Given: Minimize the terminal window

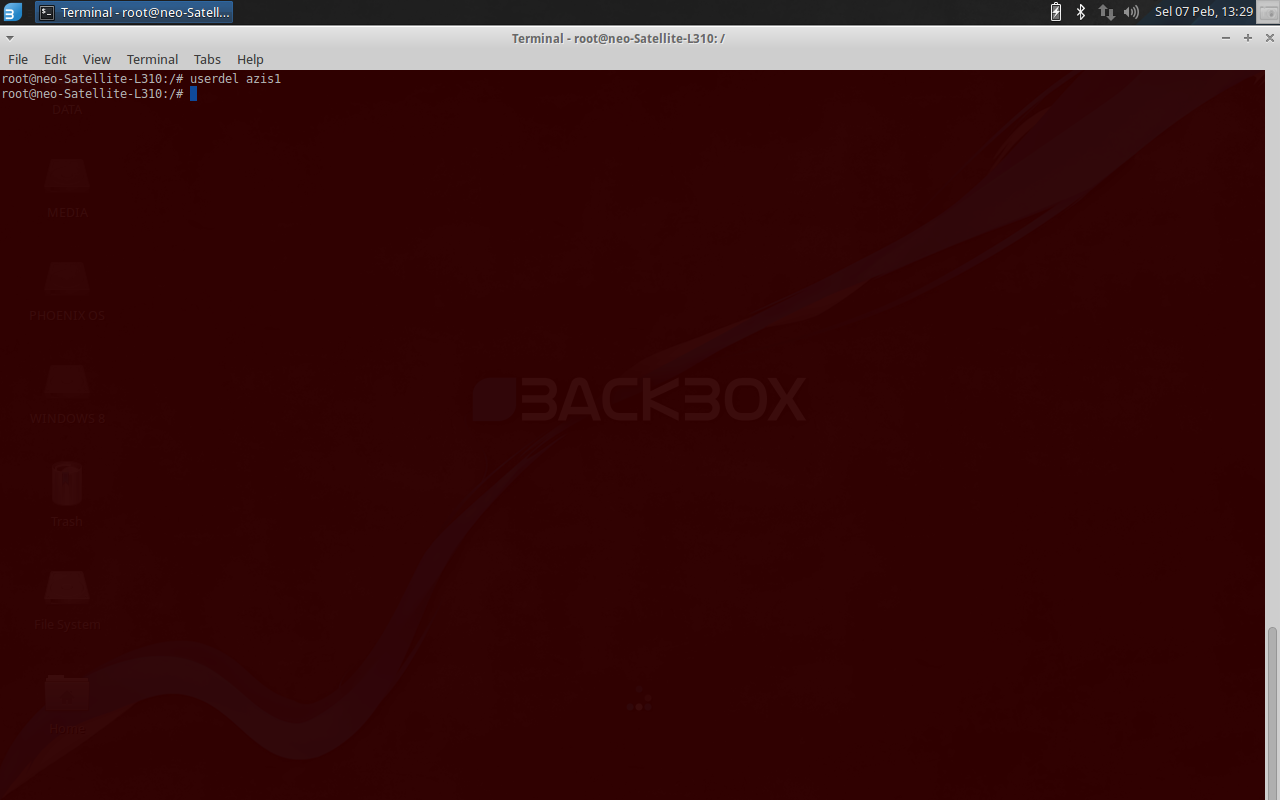Looking at the screenshot, I should (x=1227, y=38).
